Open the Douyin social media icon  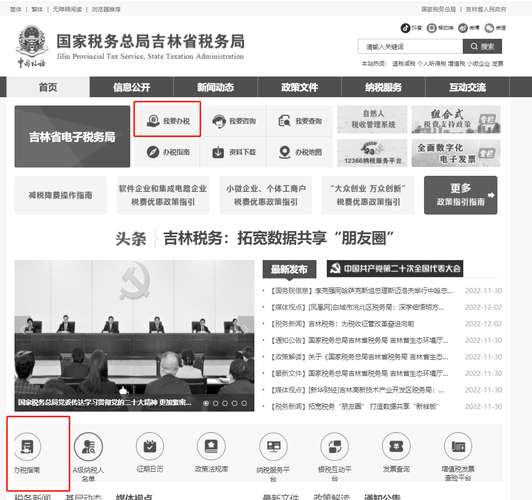coord(405,28)
